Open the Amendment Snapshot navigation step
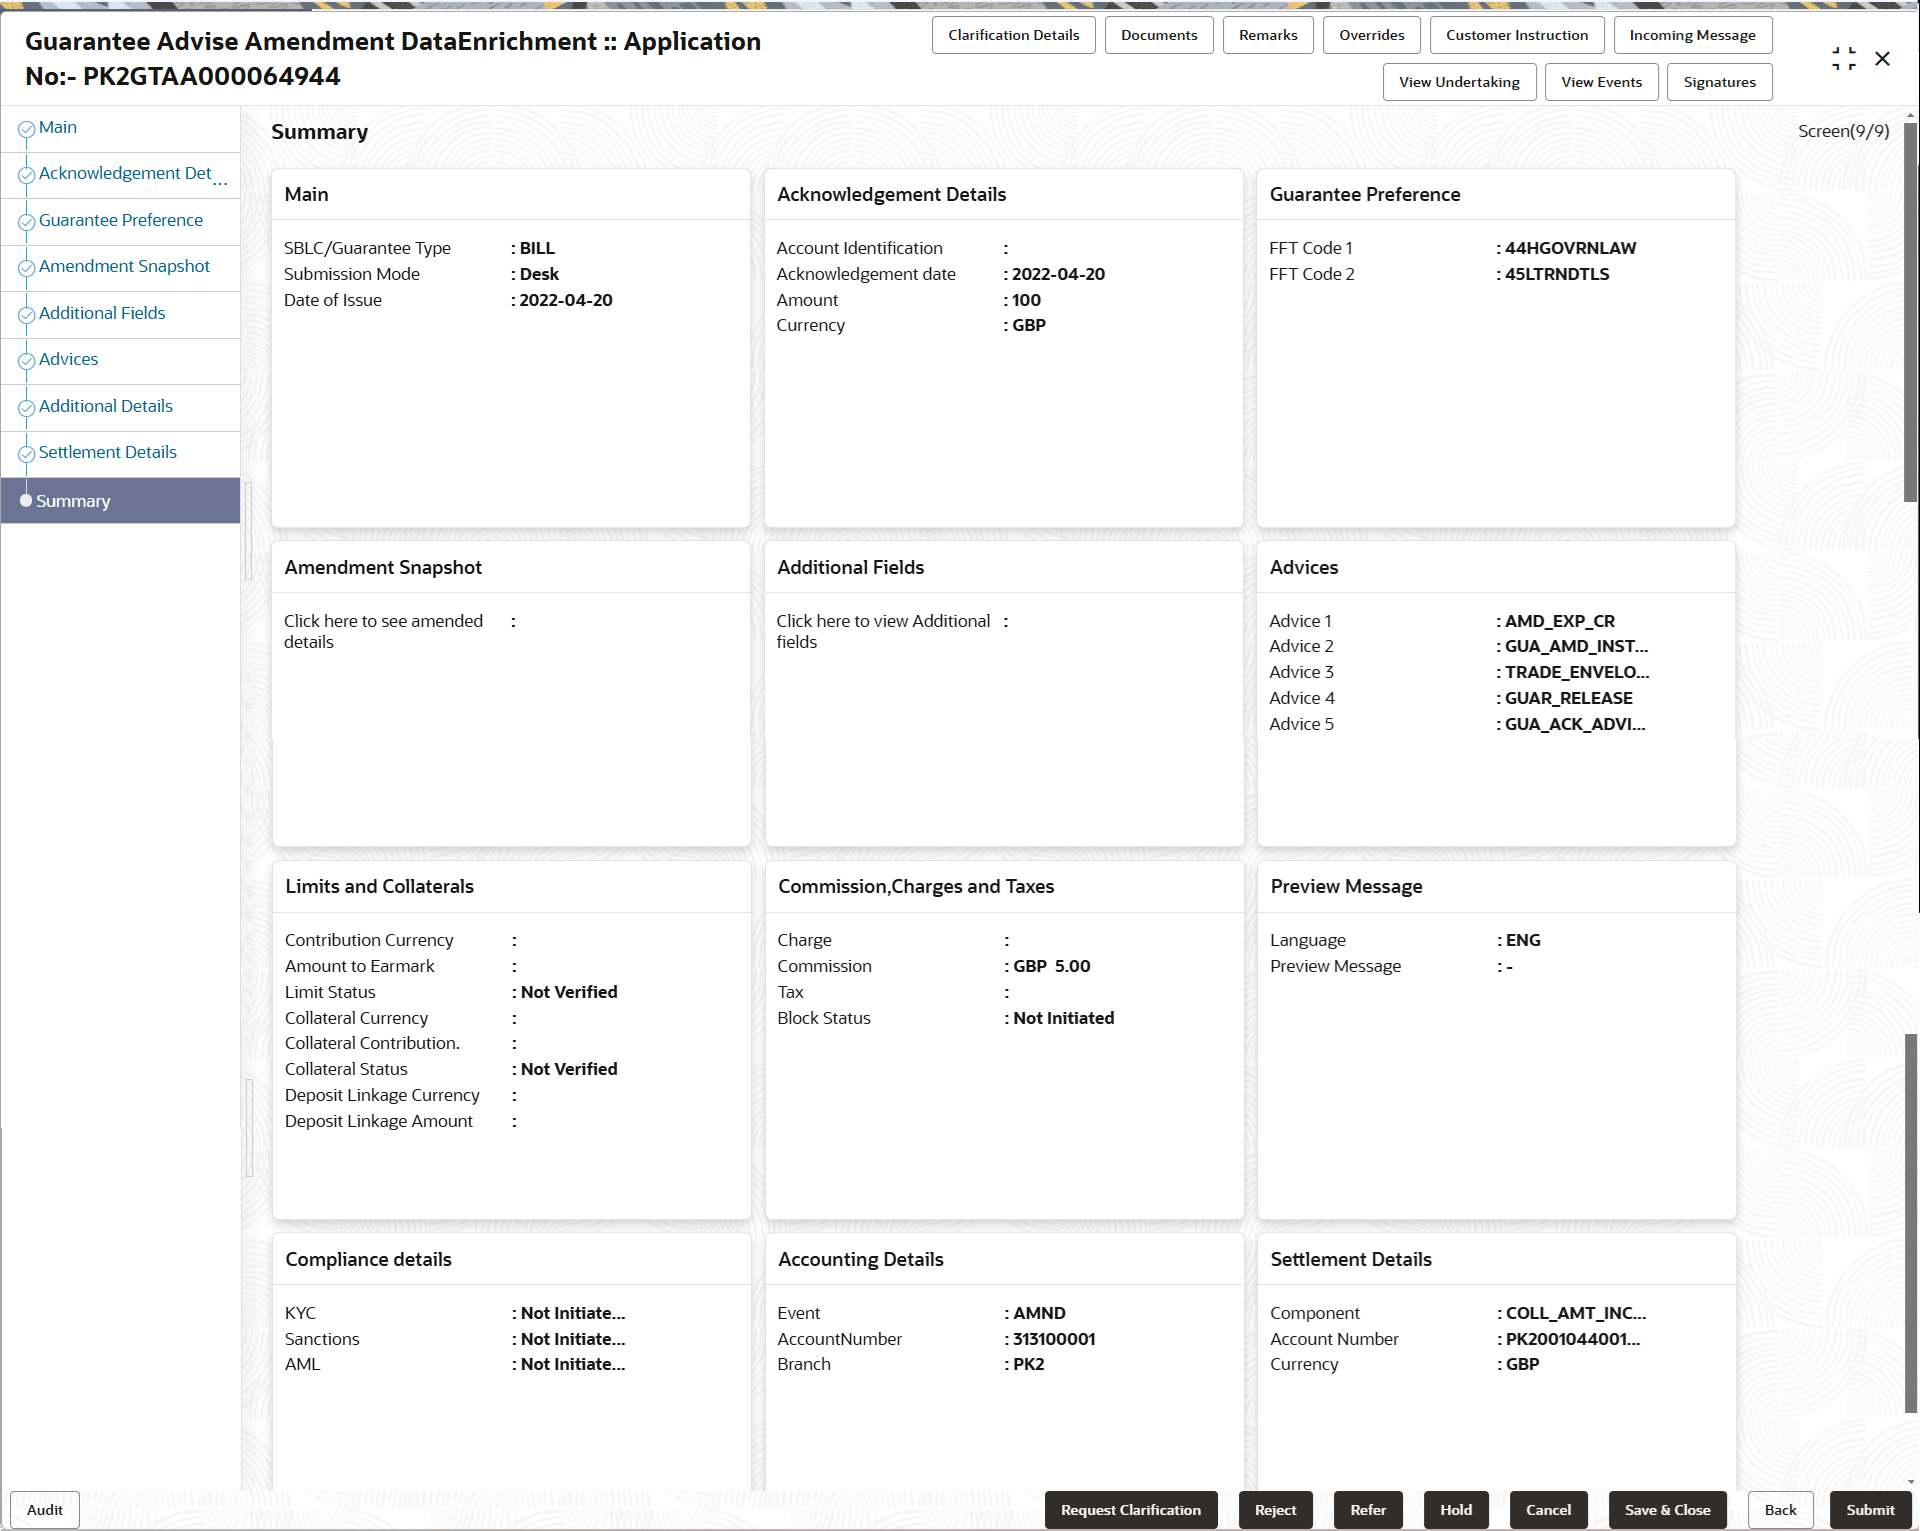This screenshot has height=1531, width=1920. pyautogui.click(x=124, y=267)
